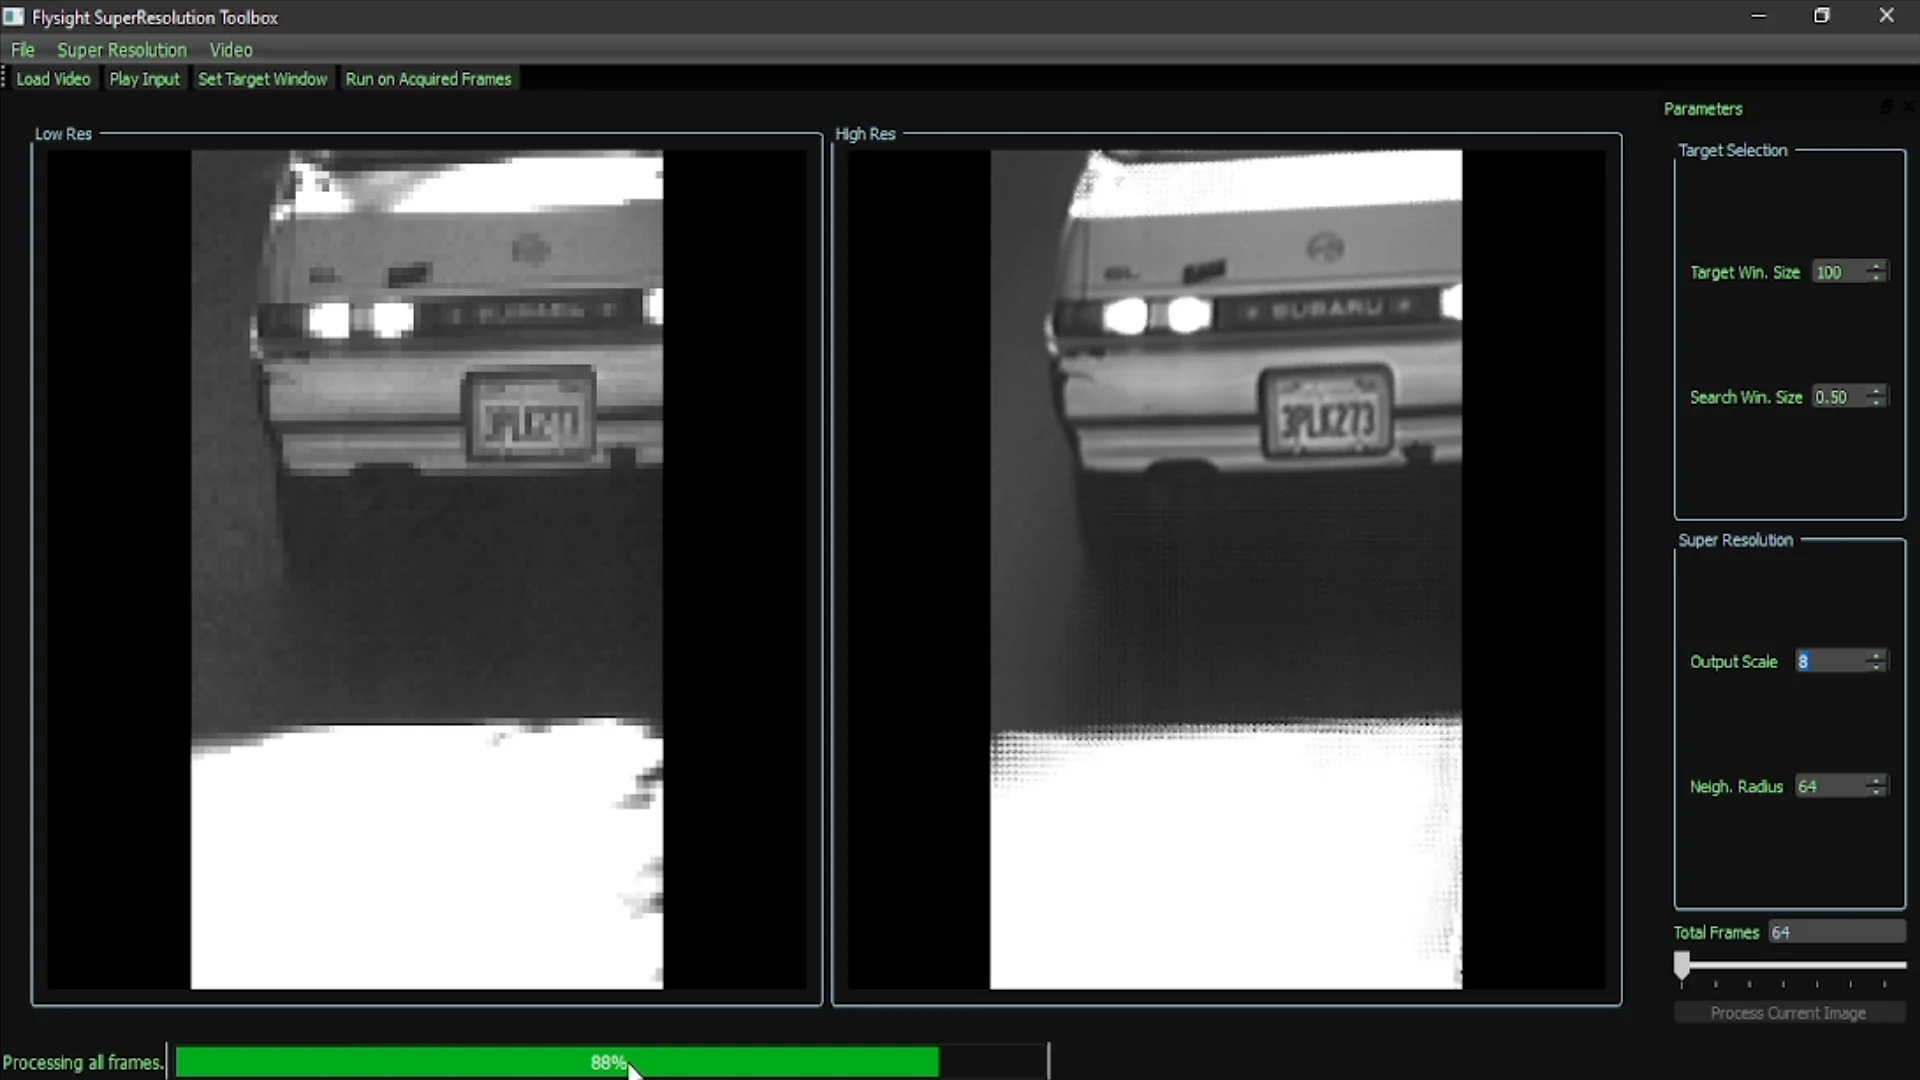Screen dimensions: 1920x1080
Task: Click Run on Acquired Frames
Action: (428, 79)
